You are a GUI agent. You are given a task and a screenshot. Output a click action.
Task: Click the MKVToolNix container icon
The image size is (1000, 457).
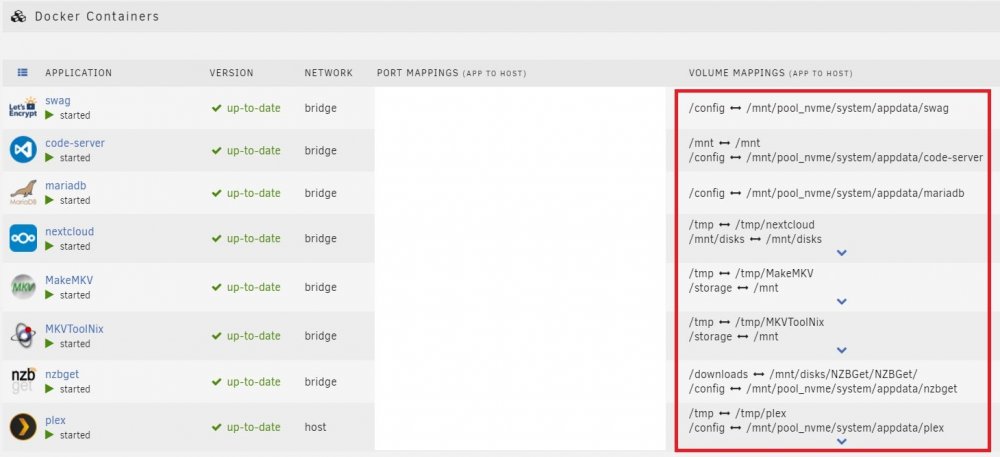[x=23, y=336]
